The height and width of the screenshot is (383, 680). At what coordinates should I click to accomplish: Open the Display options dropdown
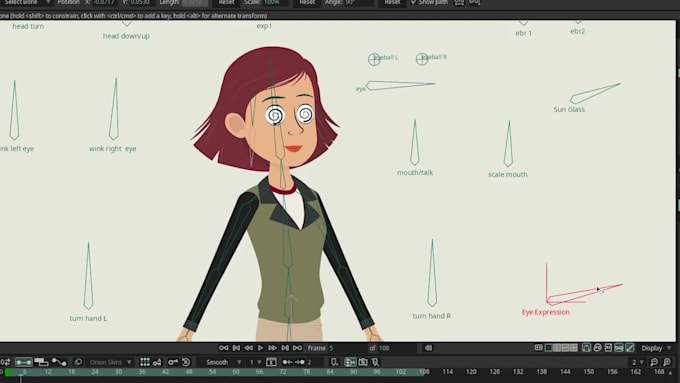(x=656, y=348)
